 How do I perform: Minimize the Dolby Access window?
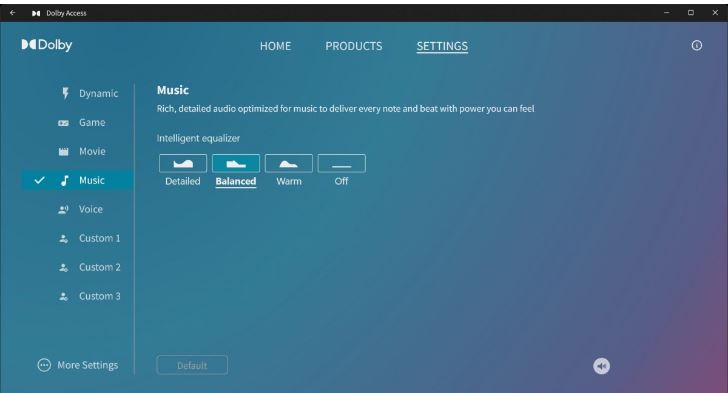(x=667, y=13)
